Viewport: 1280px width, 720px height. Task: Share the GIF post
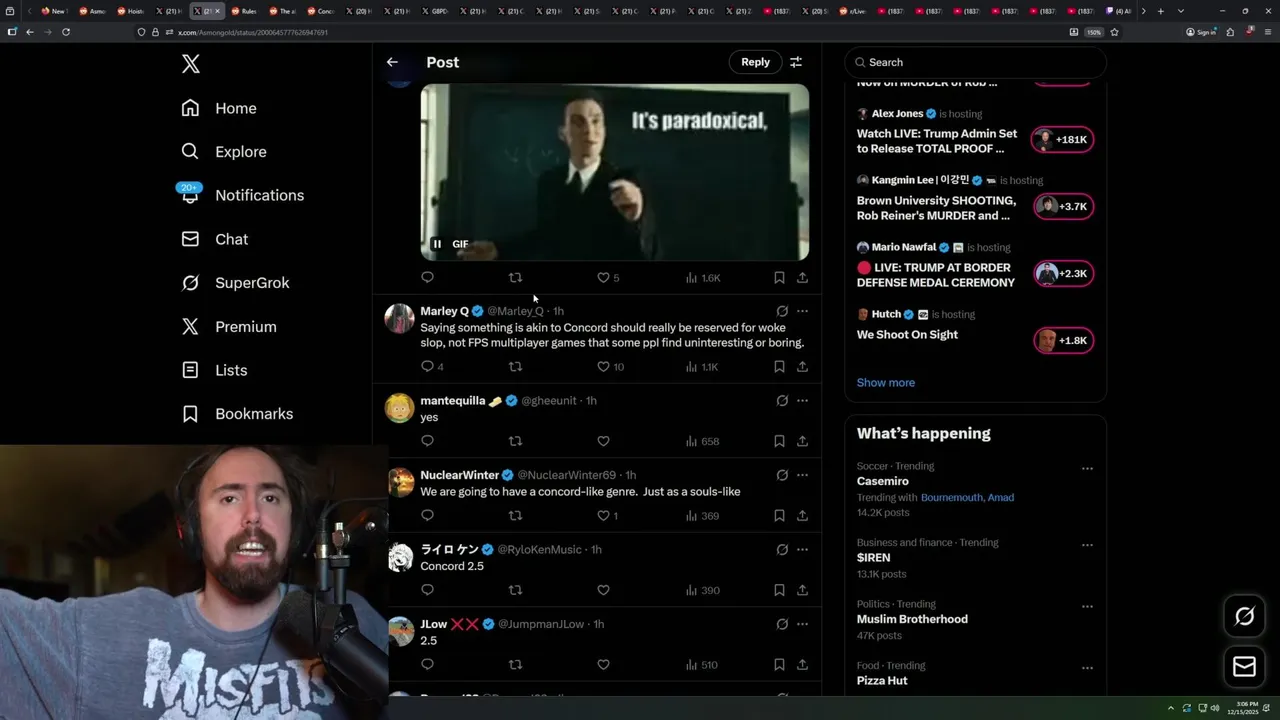[802, 277]
